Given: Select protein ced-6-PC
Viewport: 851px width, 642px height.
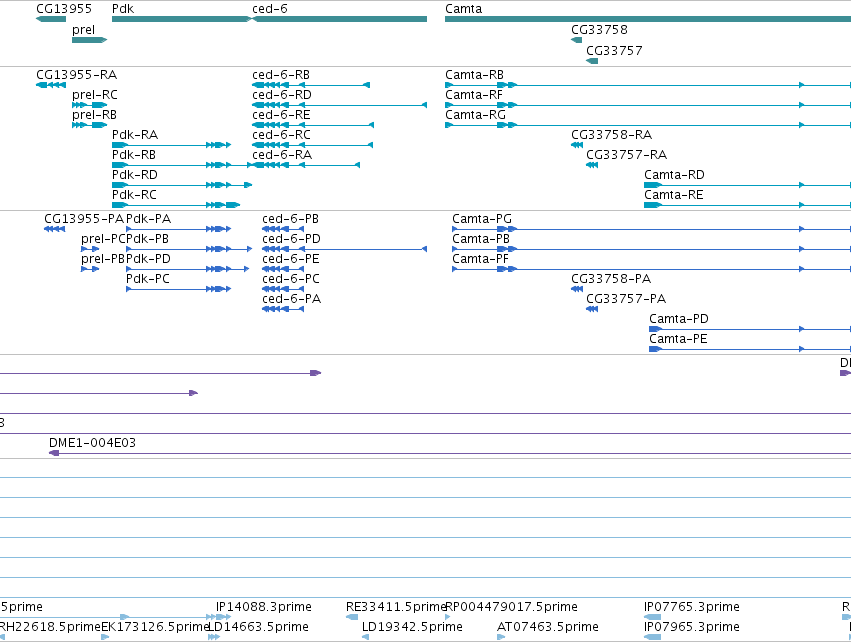Looking at the screenshot, I should pos(291,279).
